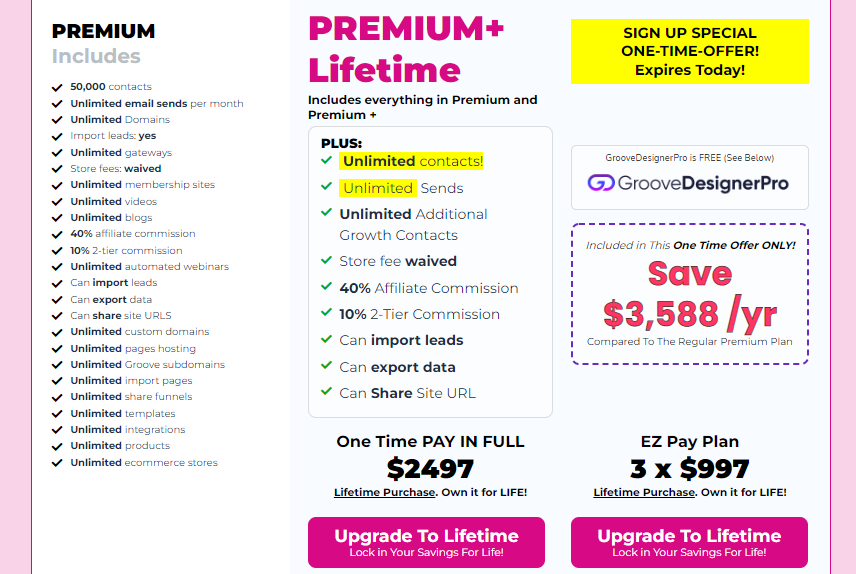This screenshot has height=574, width=856.
Task: Click checkmark beside Unlimited membership sites
Action: click(57, 185)
